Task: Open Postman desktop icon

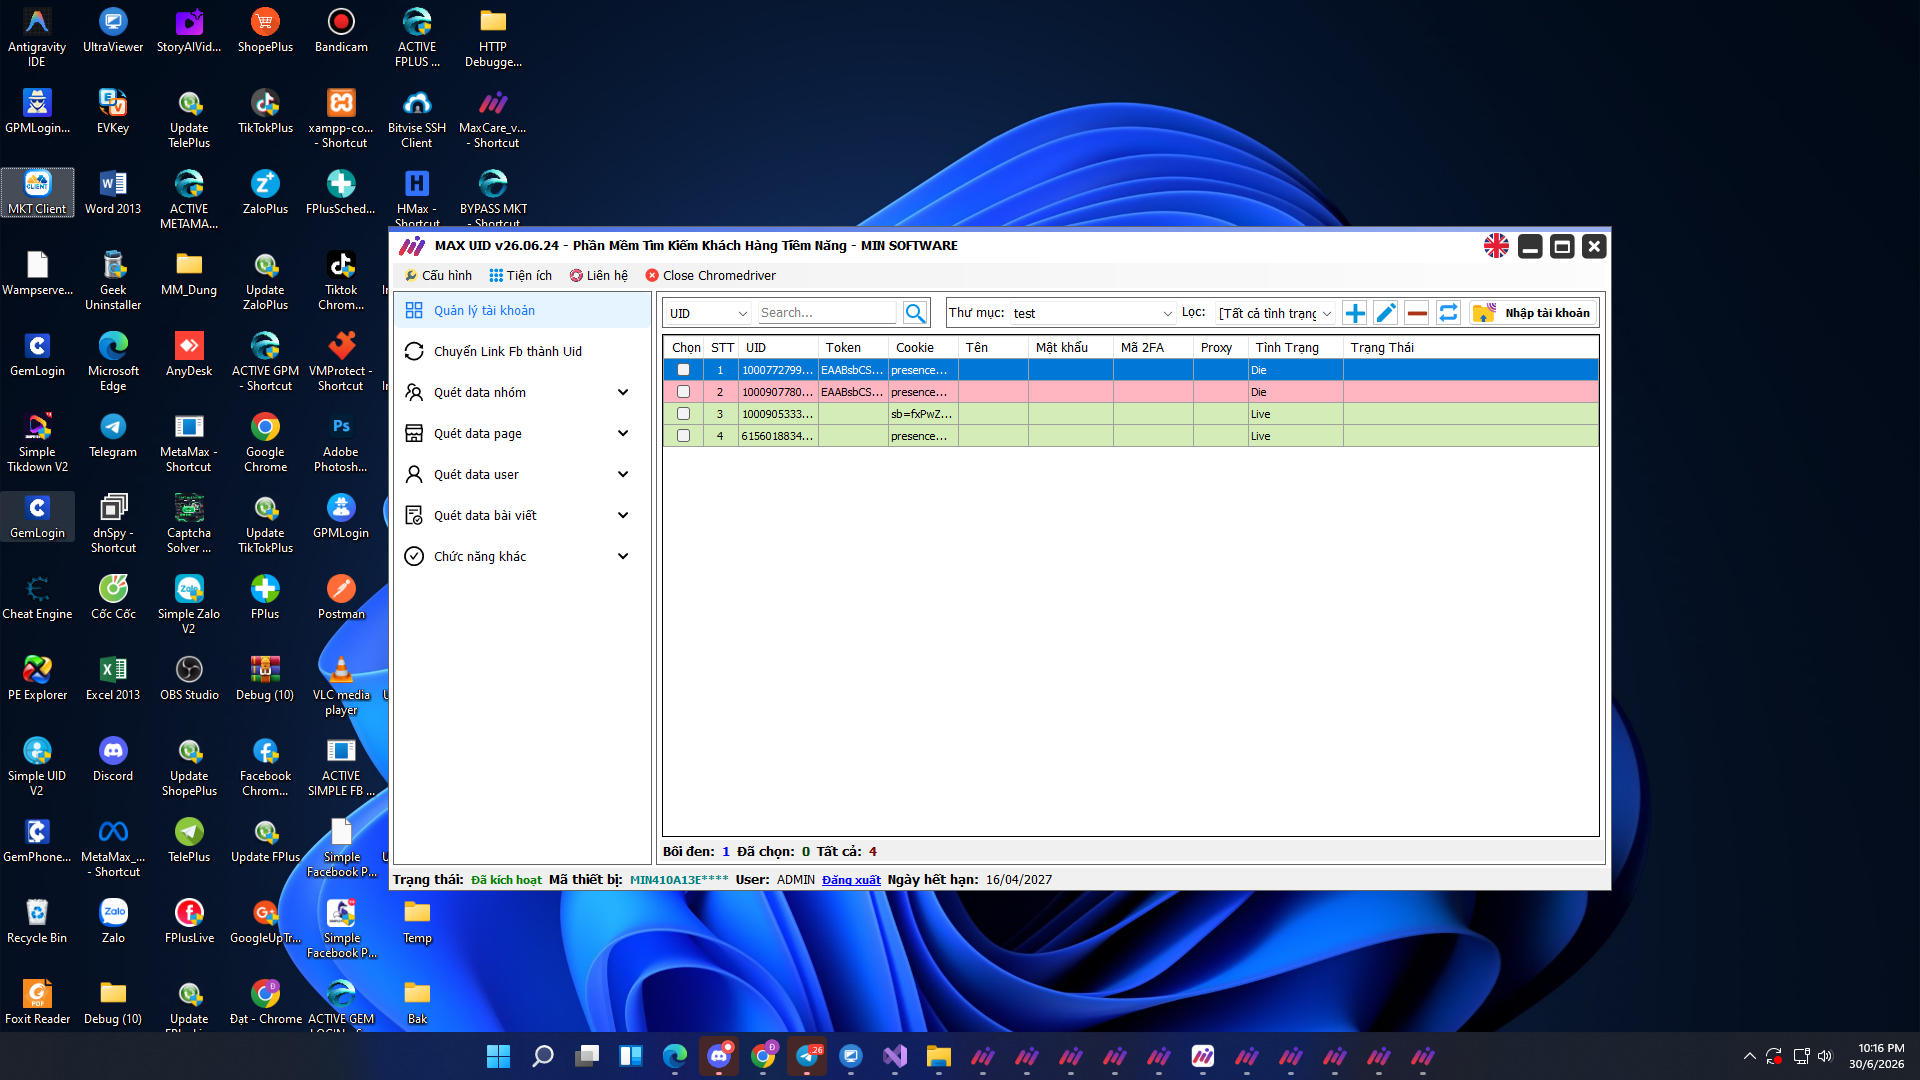Action: [x=341, y=597]
